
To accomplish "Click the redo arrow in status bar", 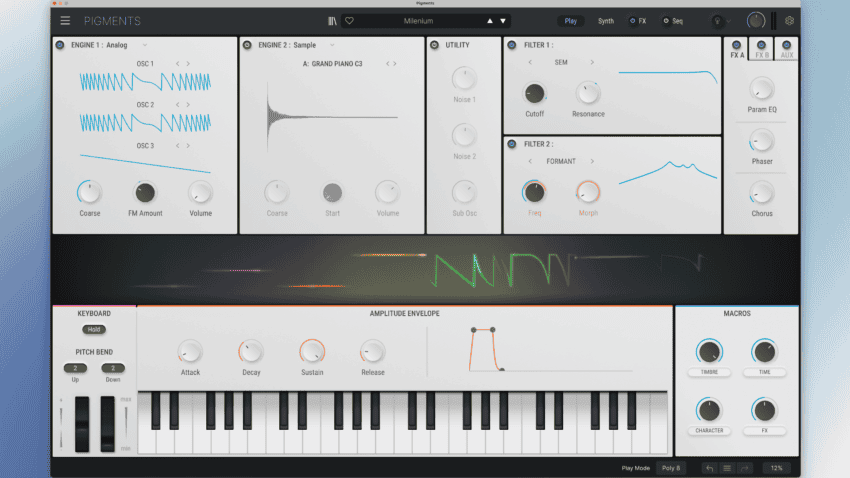I will tap(744, 468).
